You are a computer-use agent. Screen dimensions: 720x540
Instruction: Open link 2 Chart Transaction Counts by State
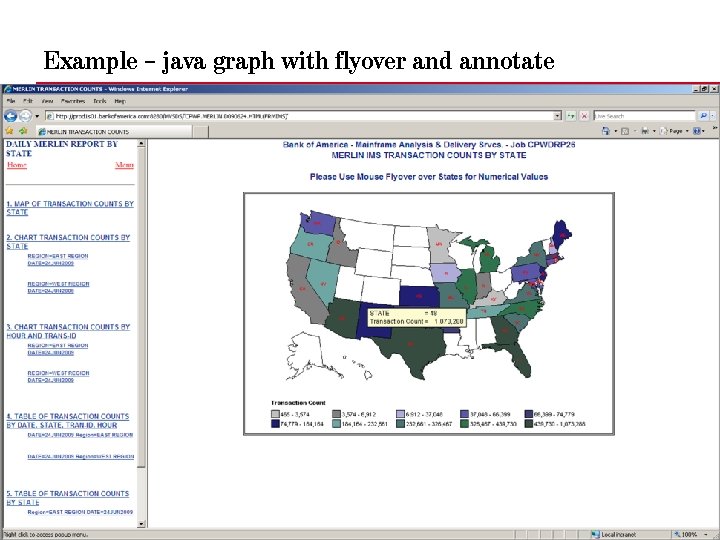coord(68,242)
